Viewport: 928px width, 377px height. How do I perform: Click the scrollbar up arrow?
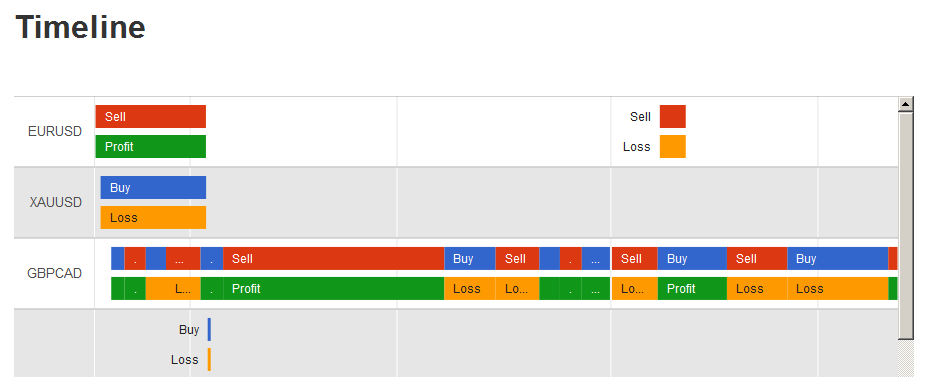(906, 104)
